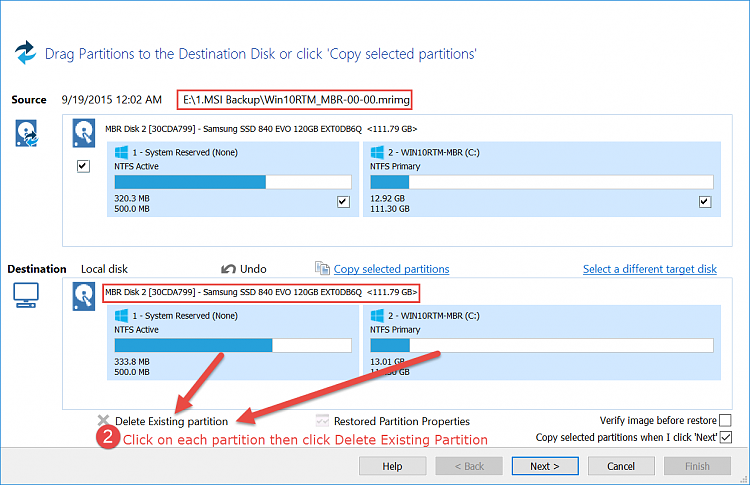Open Restored Partition Properties
This screenshot has width=750, height=485.
[x=402, y=421]
